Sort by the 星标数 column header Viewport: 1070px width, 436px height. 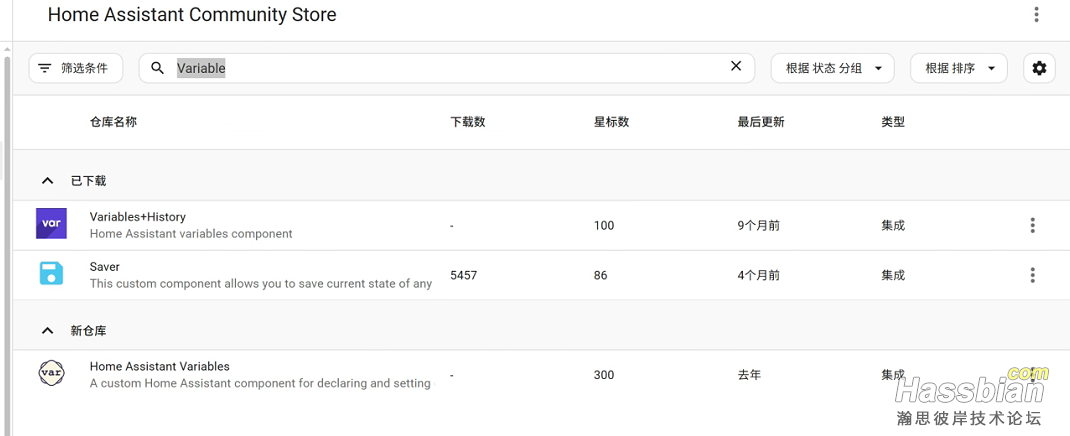coord(611,122)
